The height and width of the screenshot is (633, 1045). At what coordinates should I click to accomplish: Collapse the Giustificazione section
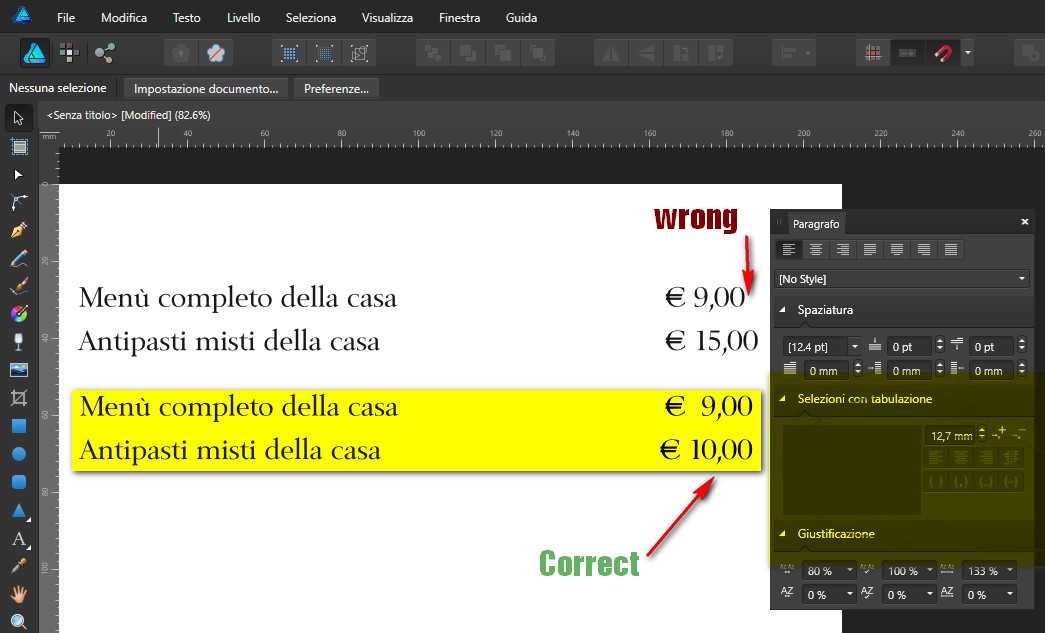[x=783, y=534]
